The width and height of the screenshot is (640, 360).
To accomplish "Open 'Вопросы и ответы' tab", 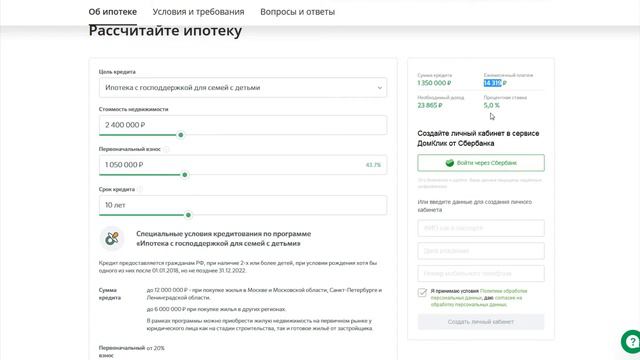I will pos(298,12).
